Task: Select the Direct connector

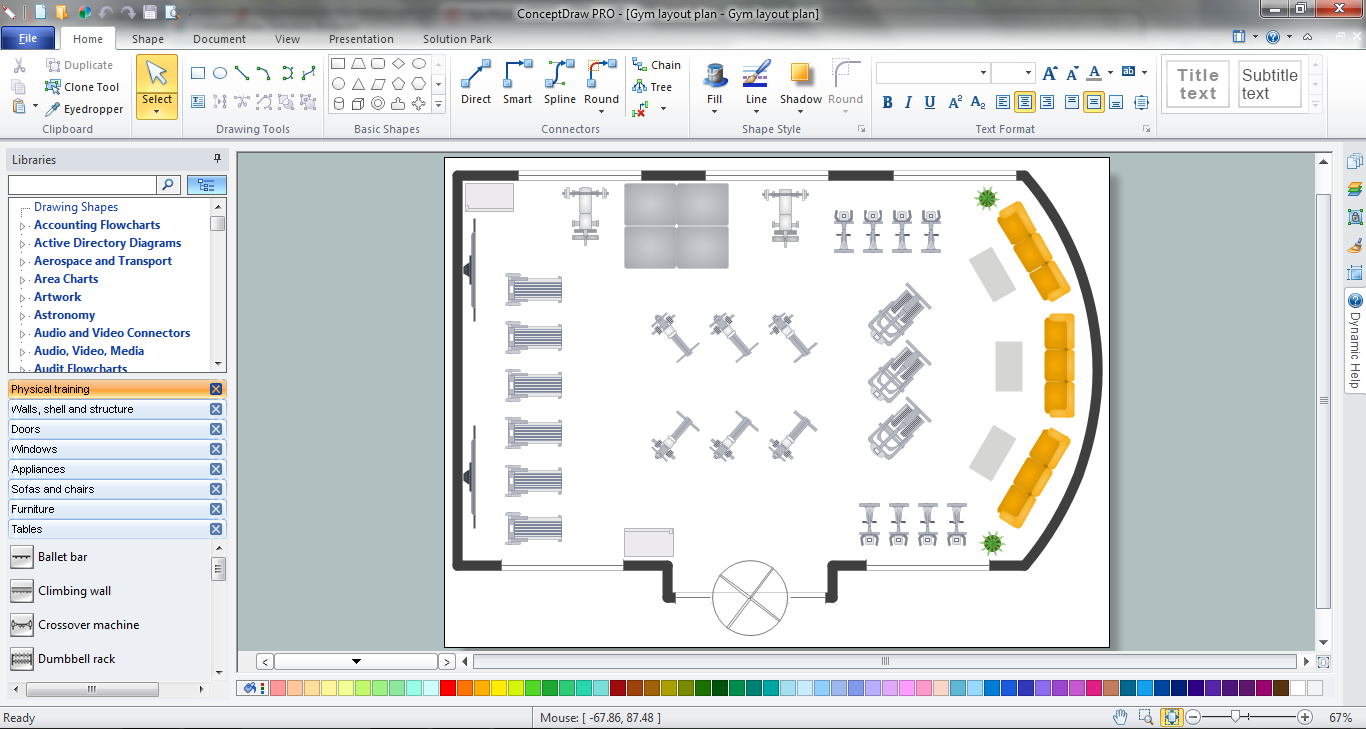Action: 476,82
